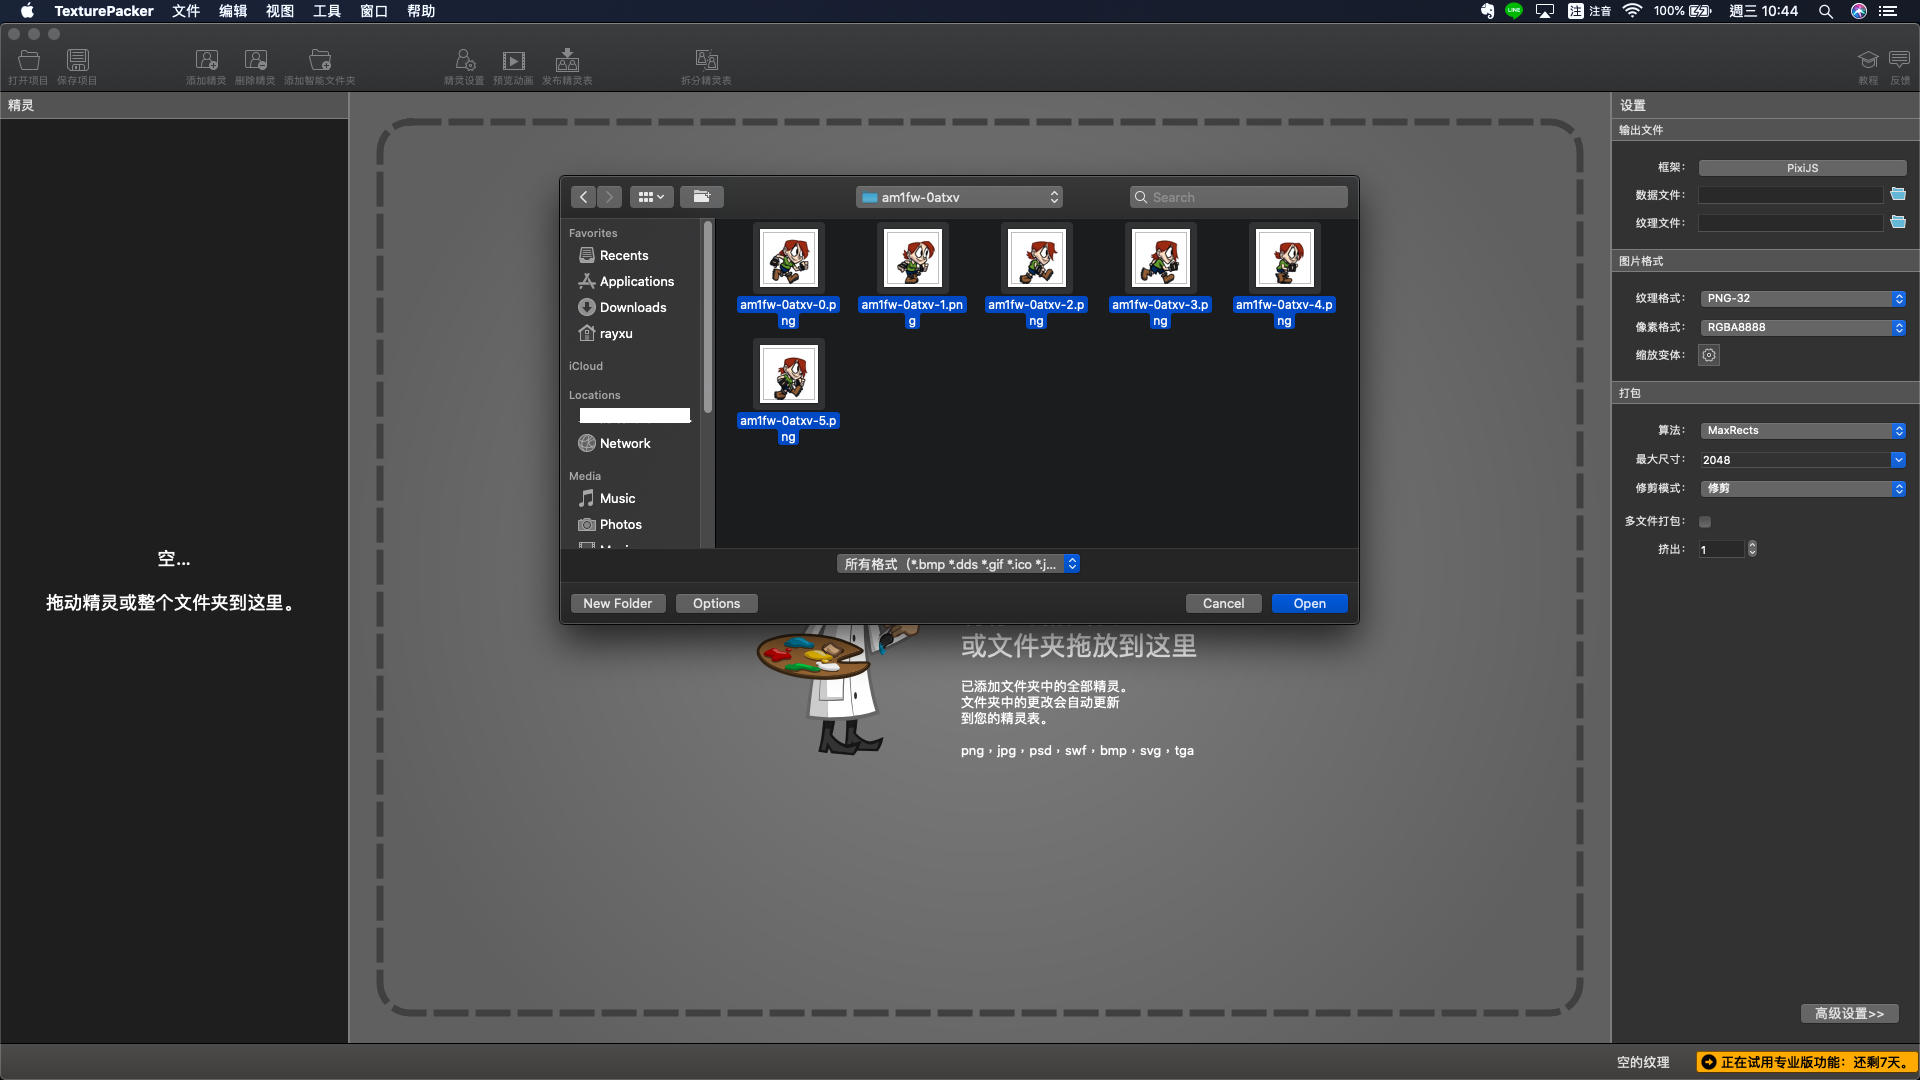Click the Downloads sidebar item
This screenshot has height=1080, width=1920.
[632, 307]
